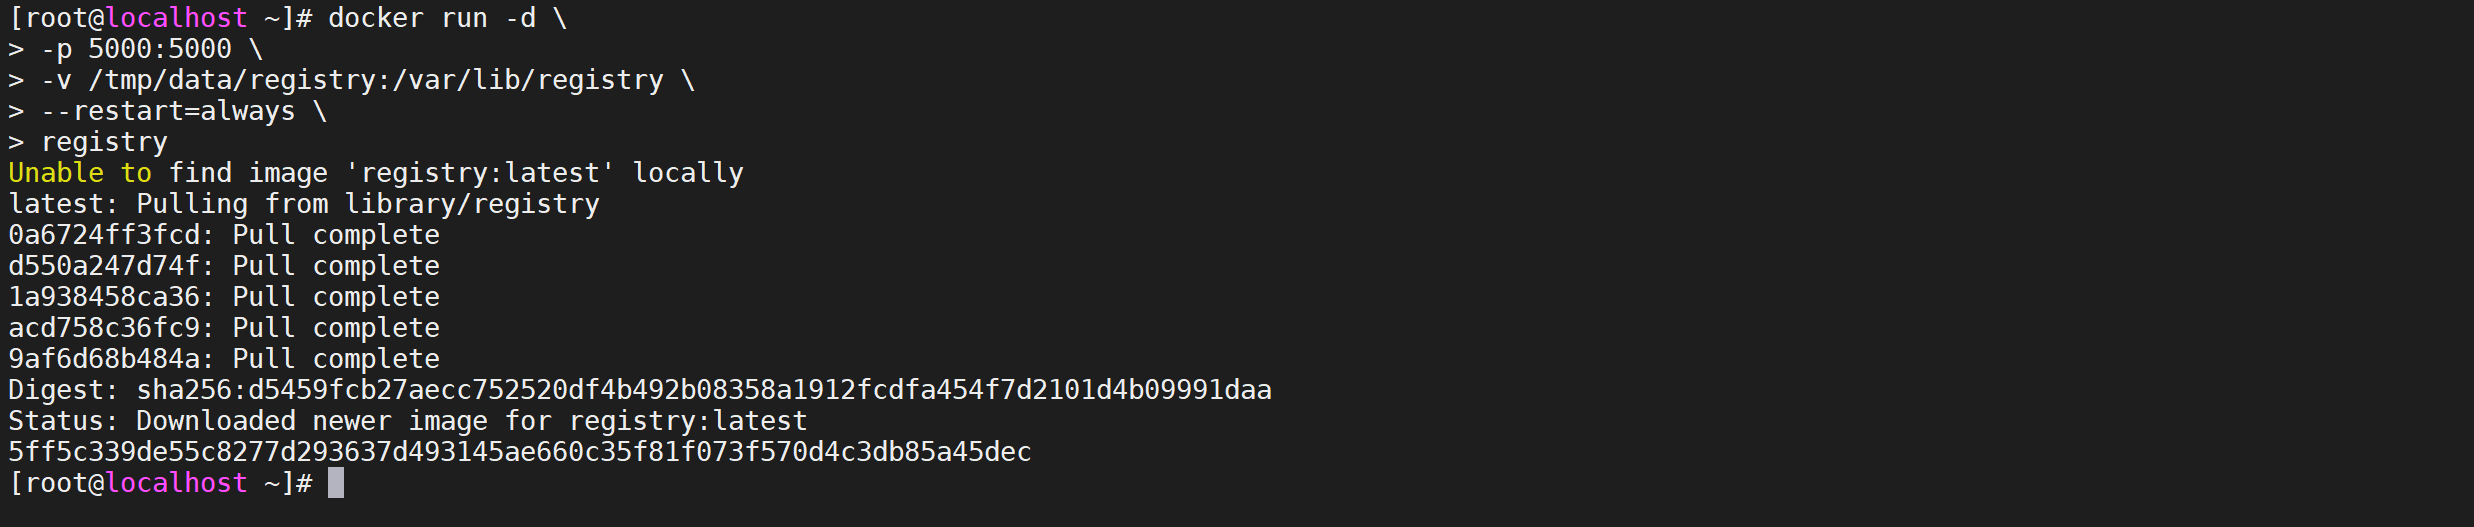Click the /tmp/data/registry volume path
2474x527 pixels.
232,80
